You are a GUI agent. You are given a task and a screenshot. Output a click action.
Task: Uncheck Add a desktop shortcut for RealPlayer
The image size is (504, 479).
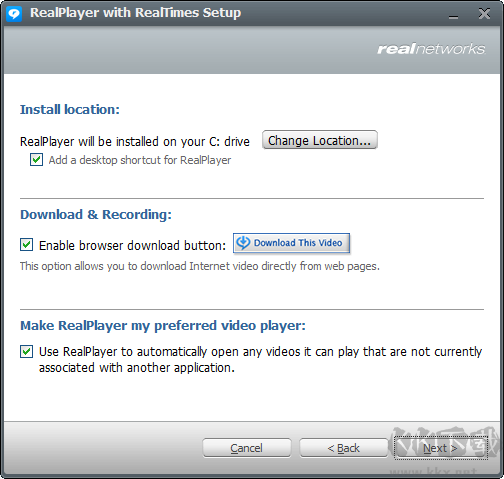point(36,160)
